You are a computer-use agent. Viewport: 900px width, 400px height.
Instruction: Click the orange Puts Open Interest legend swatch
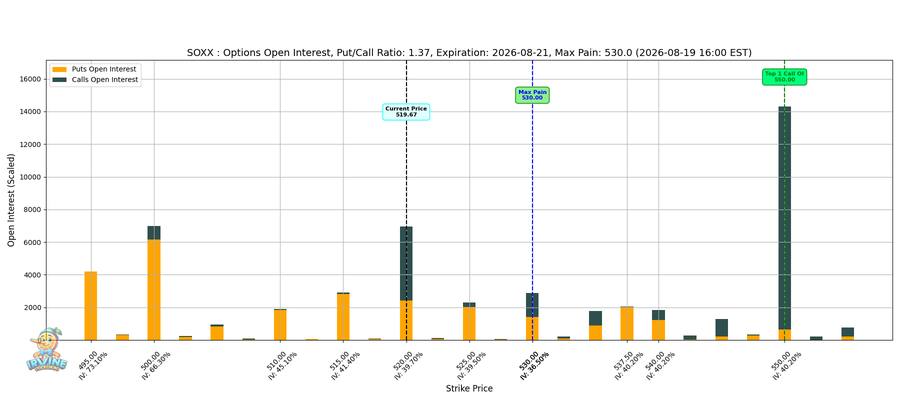click(x=61, y=69)
